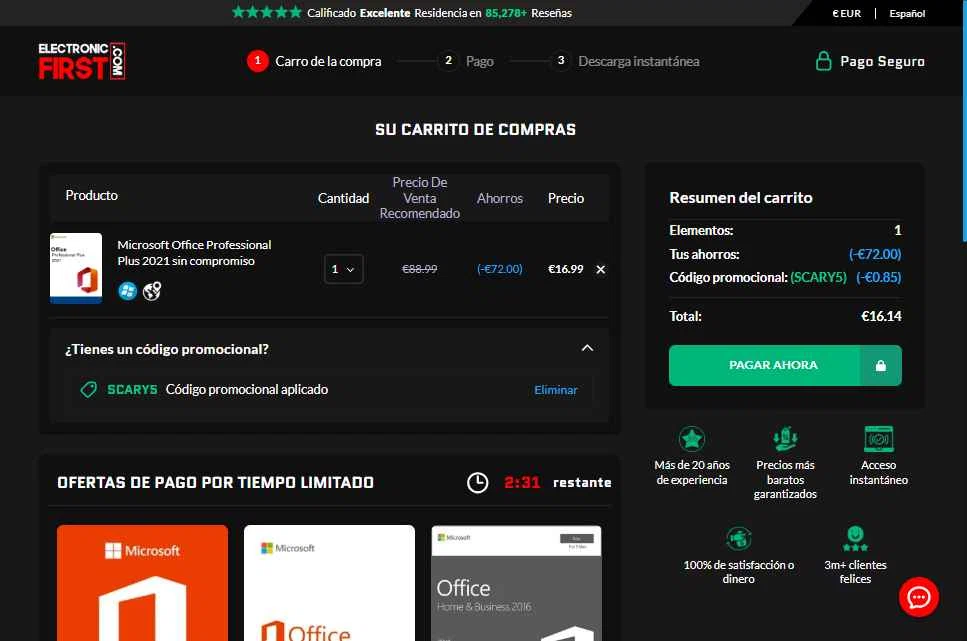Viewport: 967px width, 641px height.
Task: Click the Ahorros column header
Action: coord(500,198)
